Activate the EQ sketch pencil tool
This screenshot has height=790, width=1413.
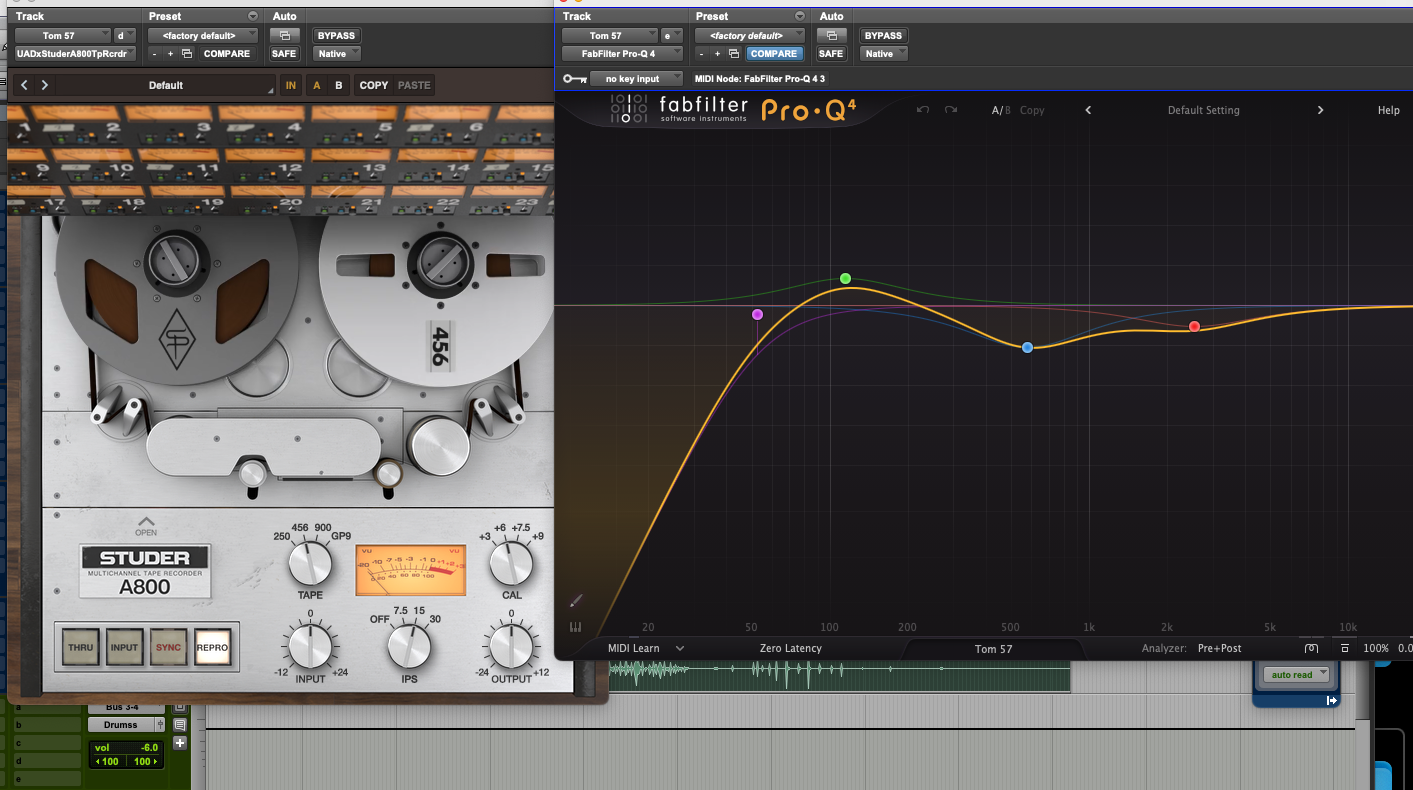576,601
